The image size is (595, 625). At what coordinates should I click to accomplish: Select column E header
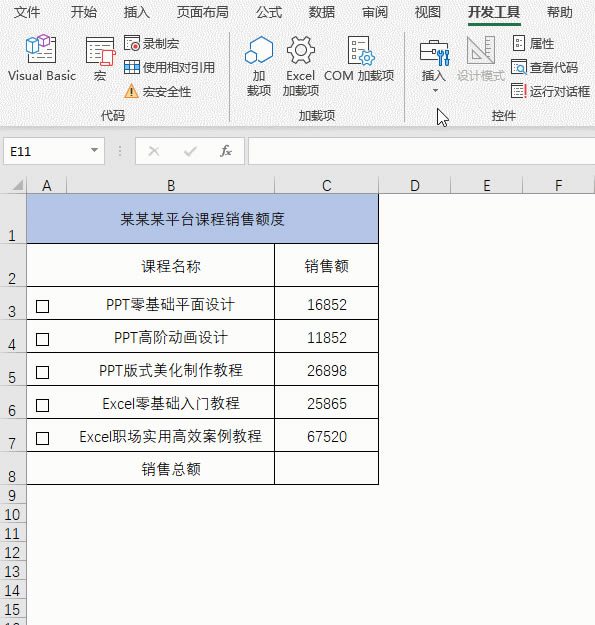tap(487, 185)
